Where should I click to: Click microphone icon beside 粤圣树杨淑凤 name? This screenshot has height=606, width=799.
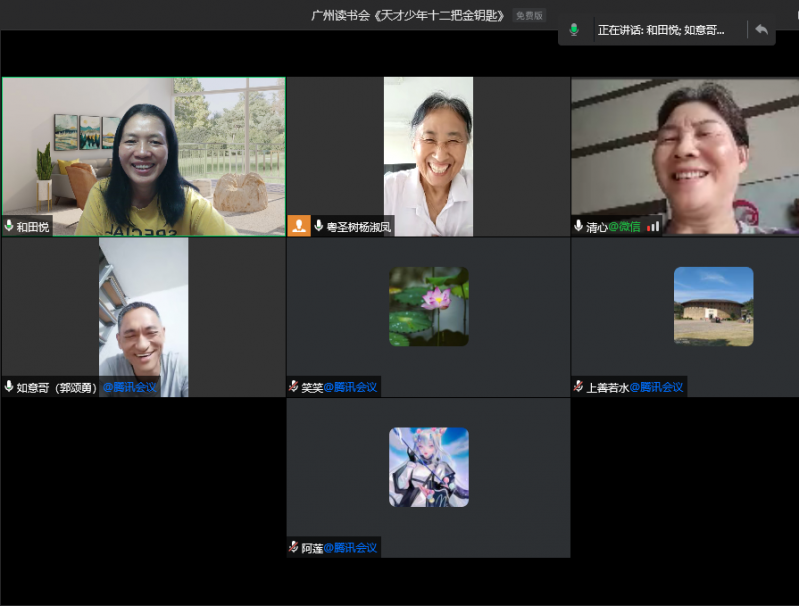tap(319, 227)
